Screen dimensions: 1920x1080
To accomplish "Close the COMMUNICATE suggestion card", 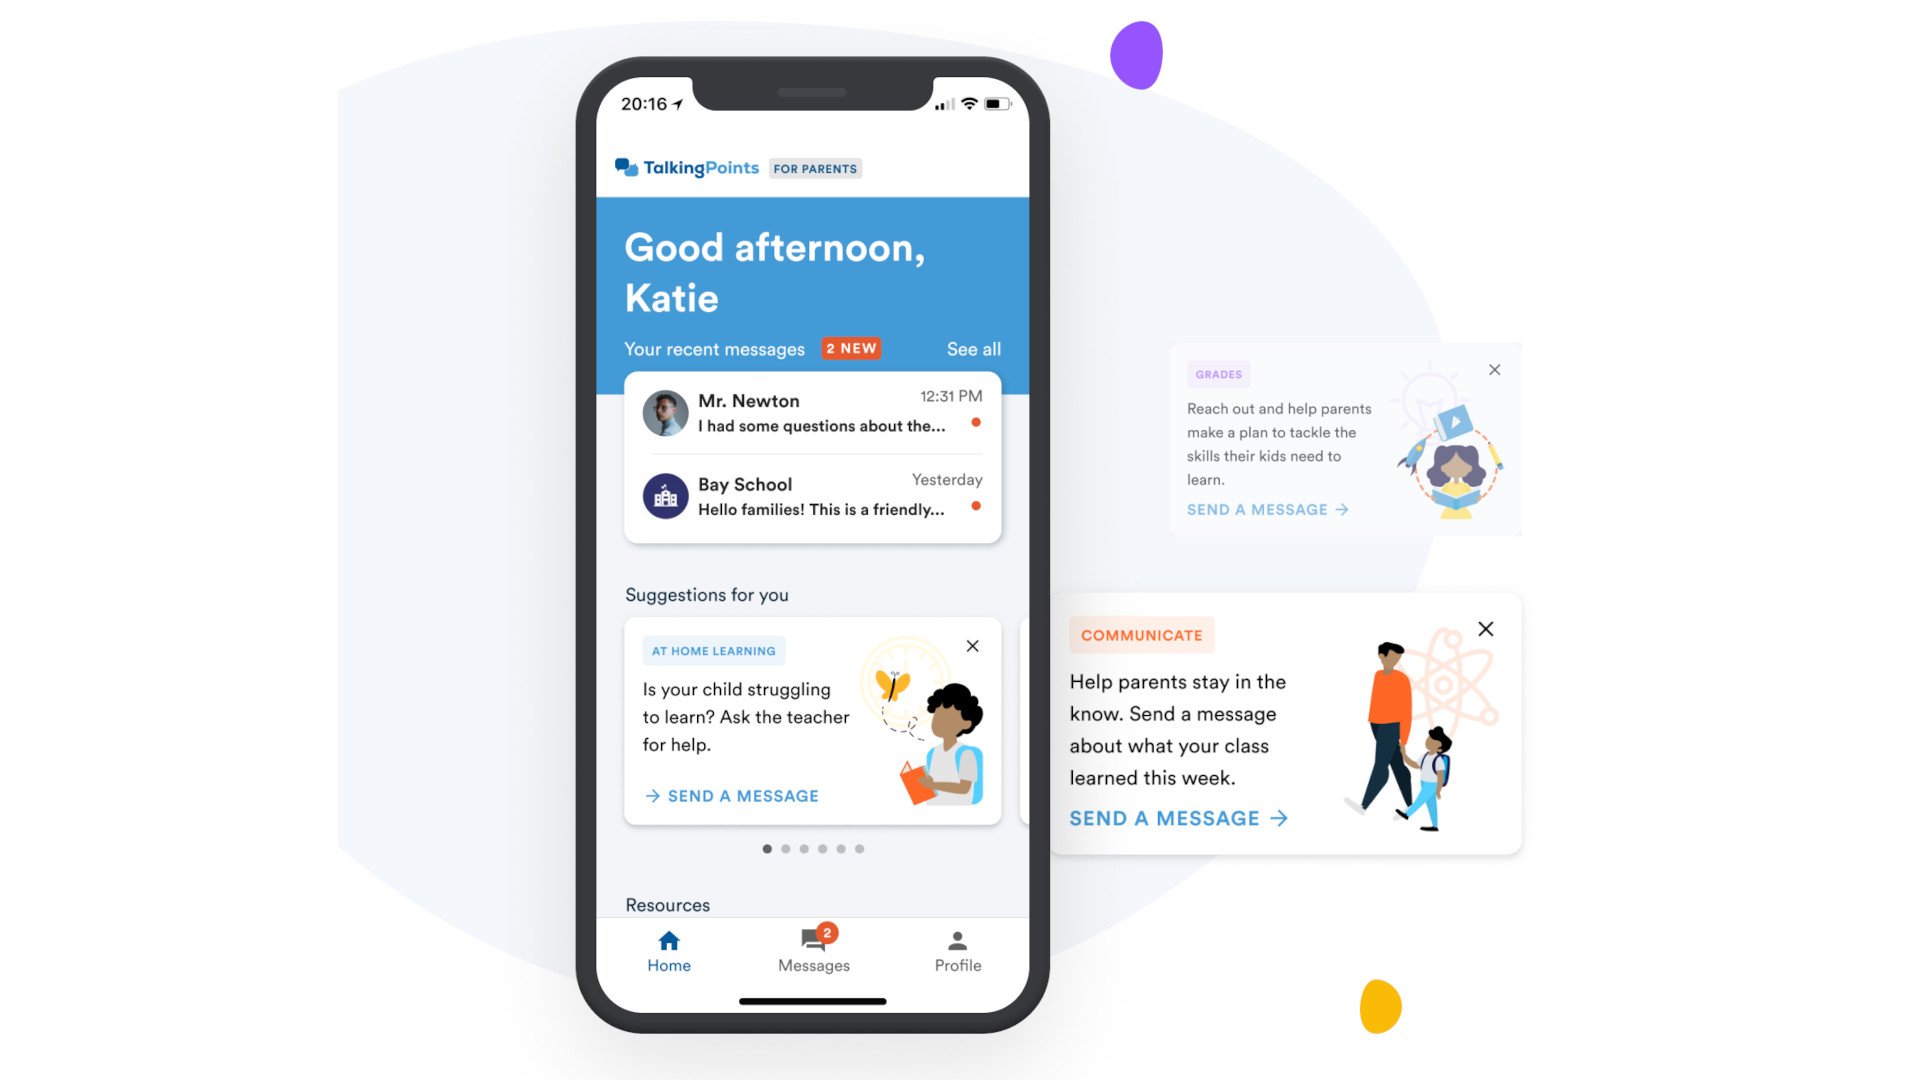I will [1486, 629].
